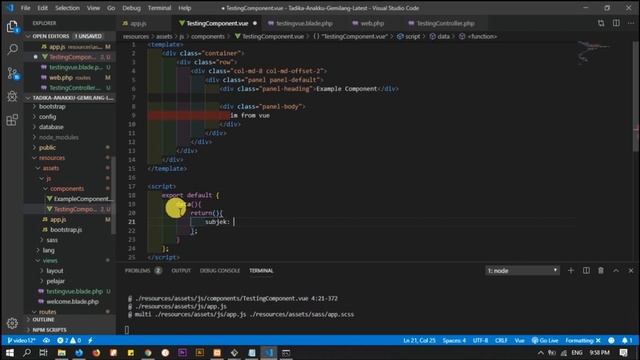This screenshot has width=640, height=360.
Task: Collapse the Open Editors section
Action: pyautogui.click(x=69, y=36)
